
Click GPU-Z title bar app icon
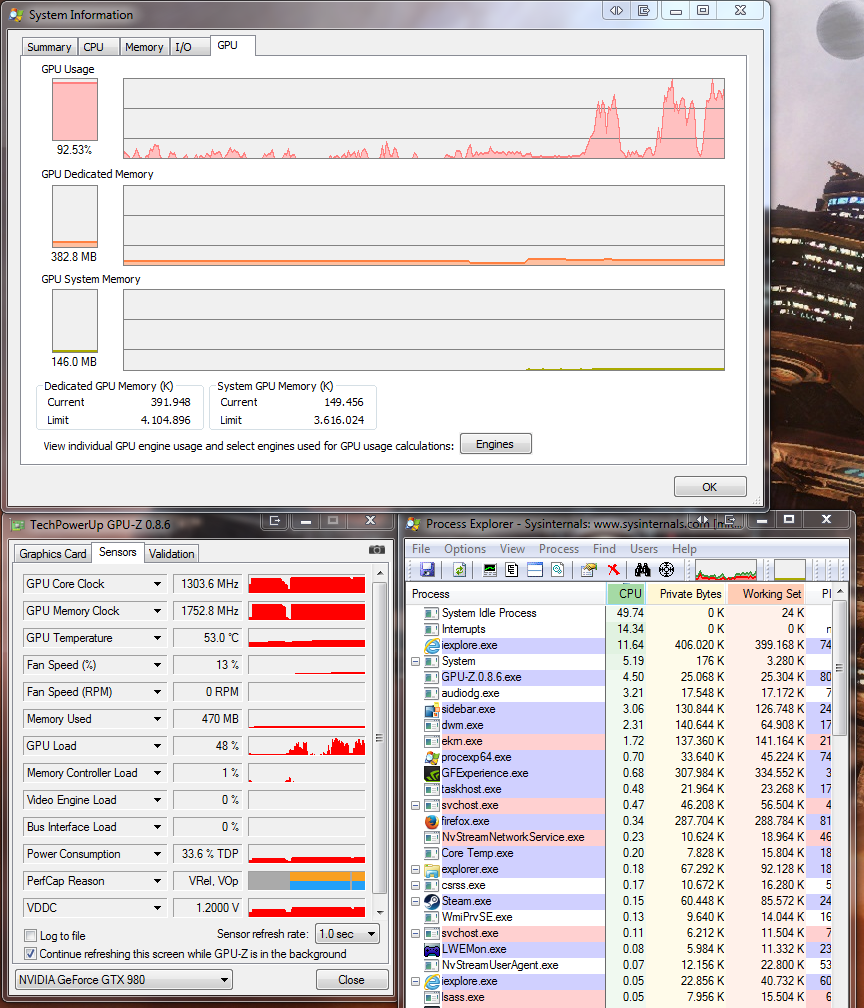[x=18, y=525]
